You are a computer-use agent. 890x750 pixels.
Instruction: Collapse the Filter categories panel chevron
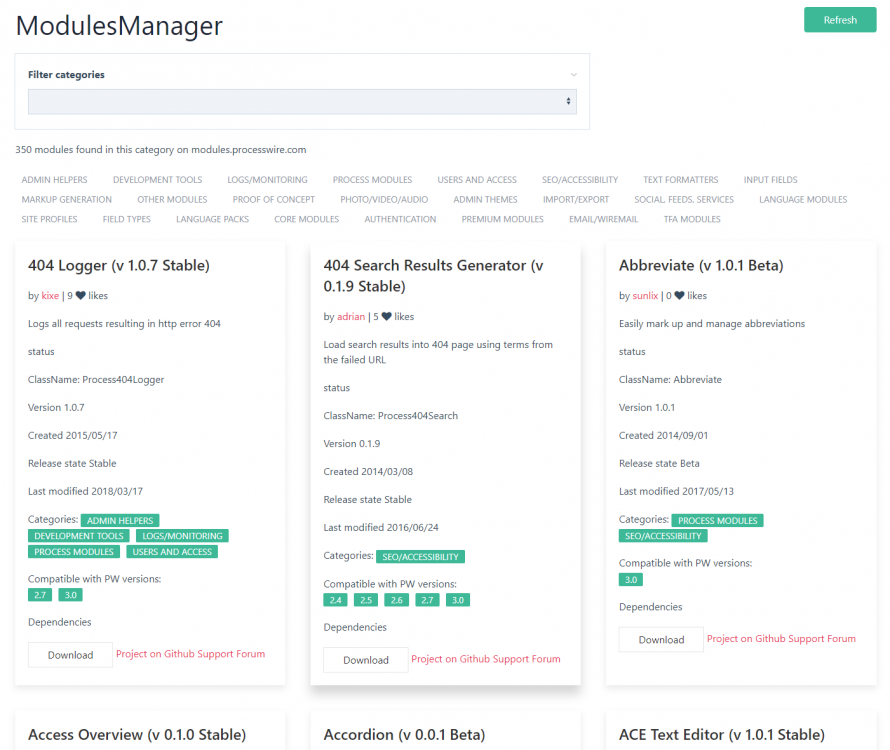574,75
